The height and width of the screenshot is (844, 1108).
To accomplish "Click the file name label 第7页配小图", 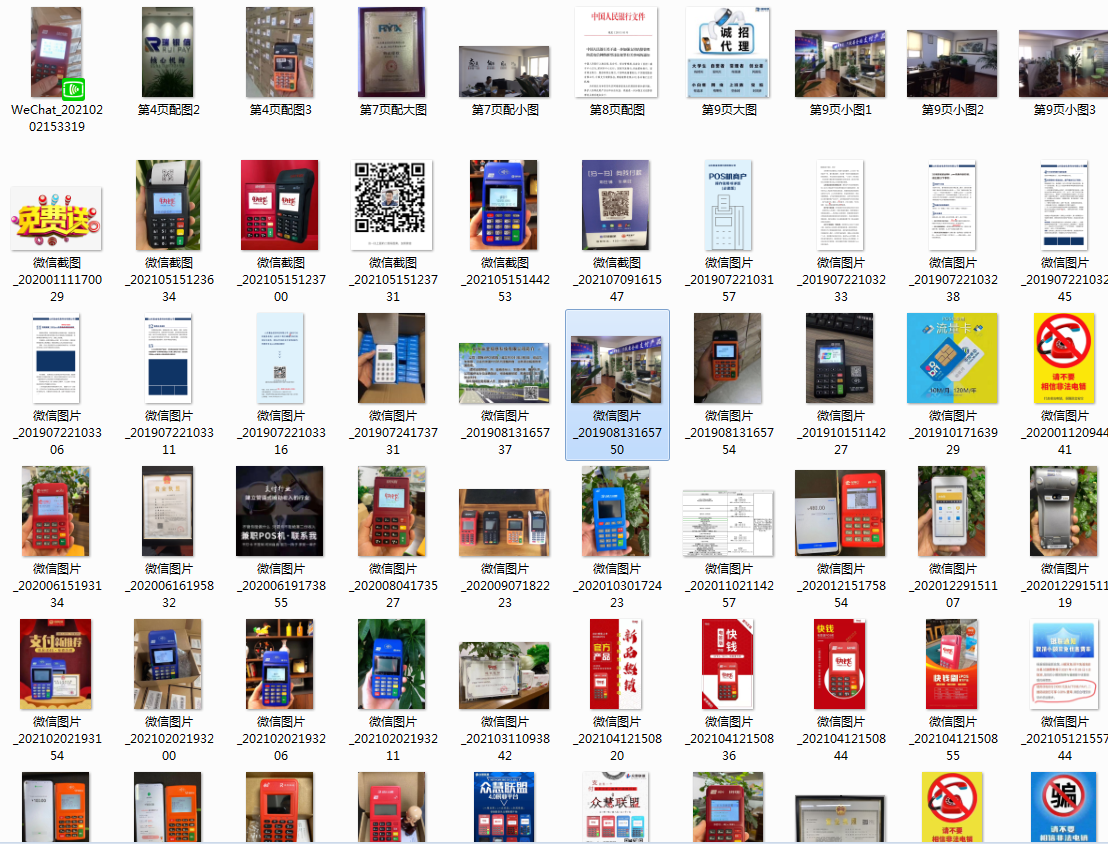I will pos(504,110).
